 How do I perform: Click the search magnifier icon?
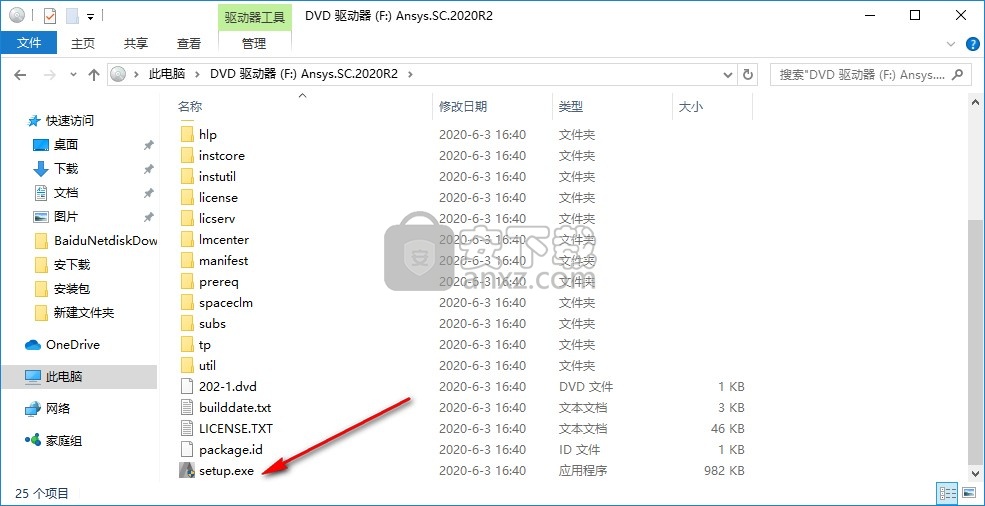[x=957, y=74]
